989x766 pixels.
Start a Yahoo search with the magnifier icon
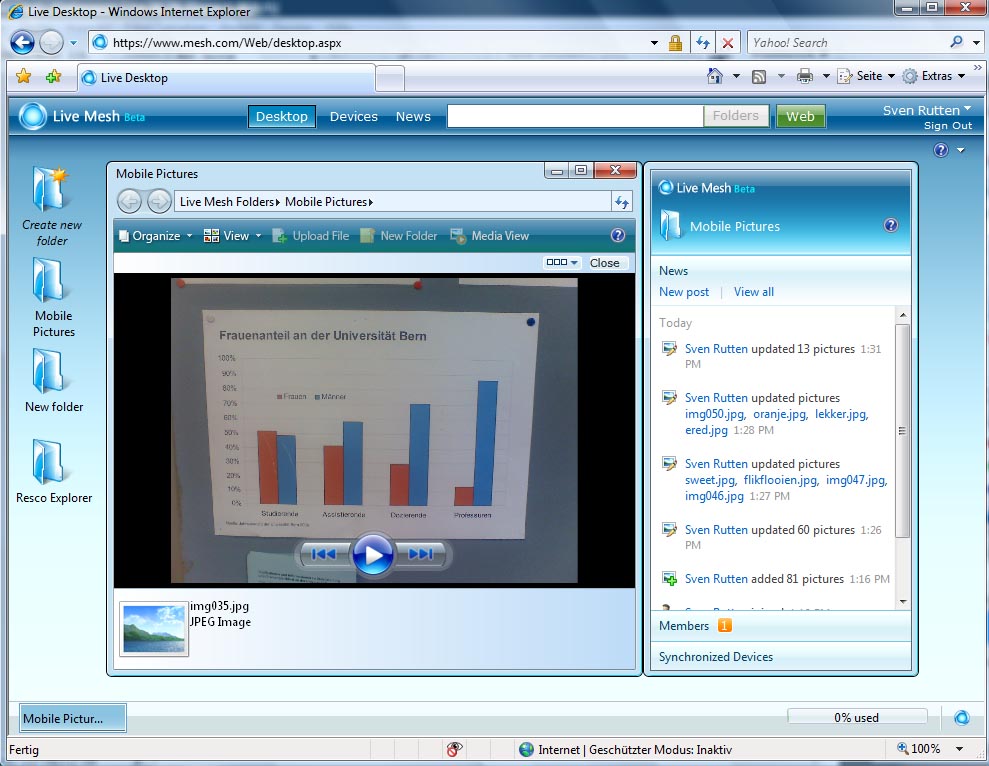click(956, 42)
